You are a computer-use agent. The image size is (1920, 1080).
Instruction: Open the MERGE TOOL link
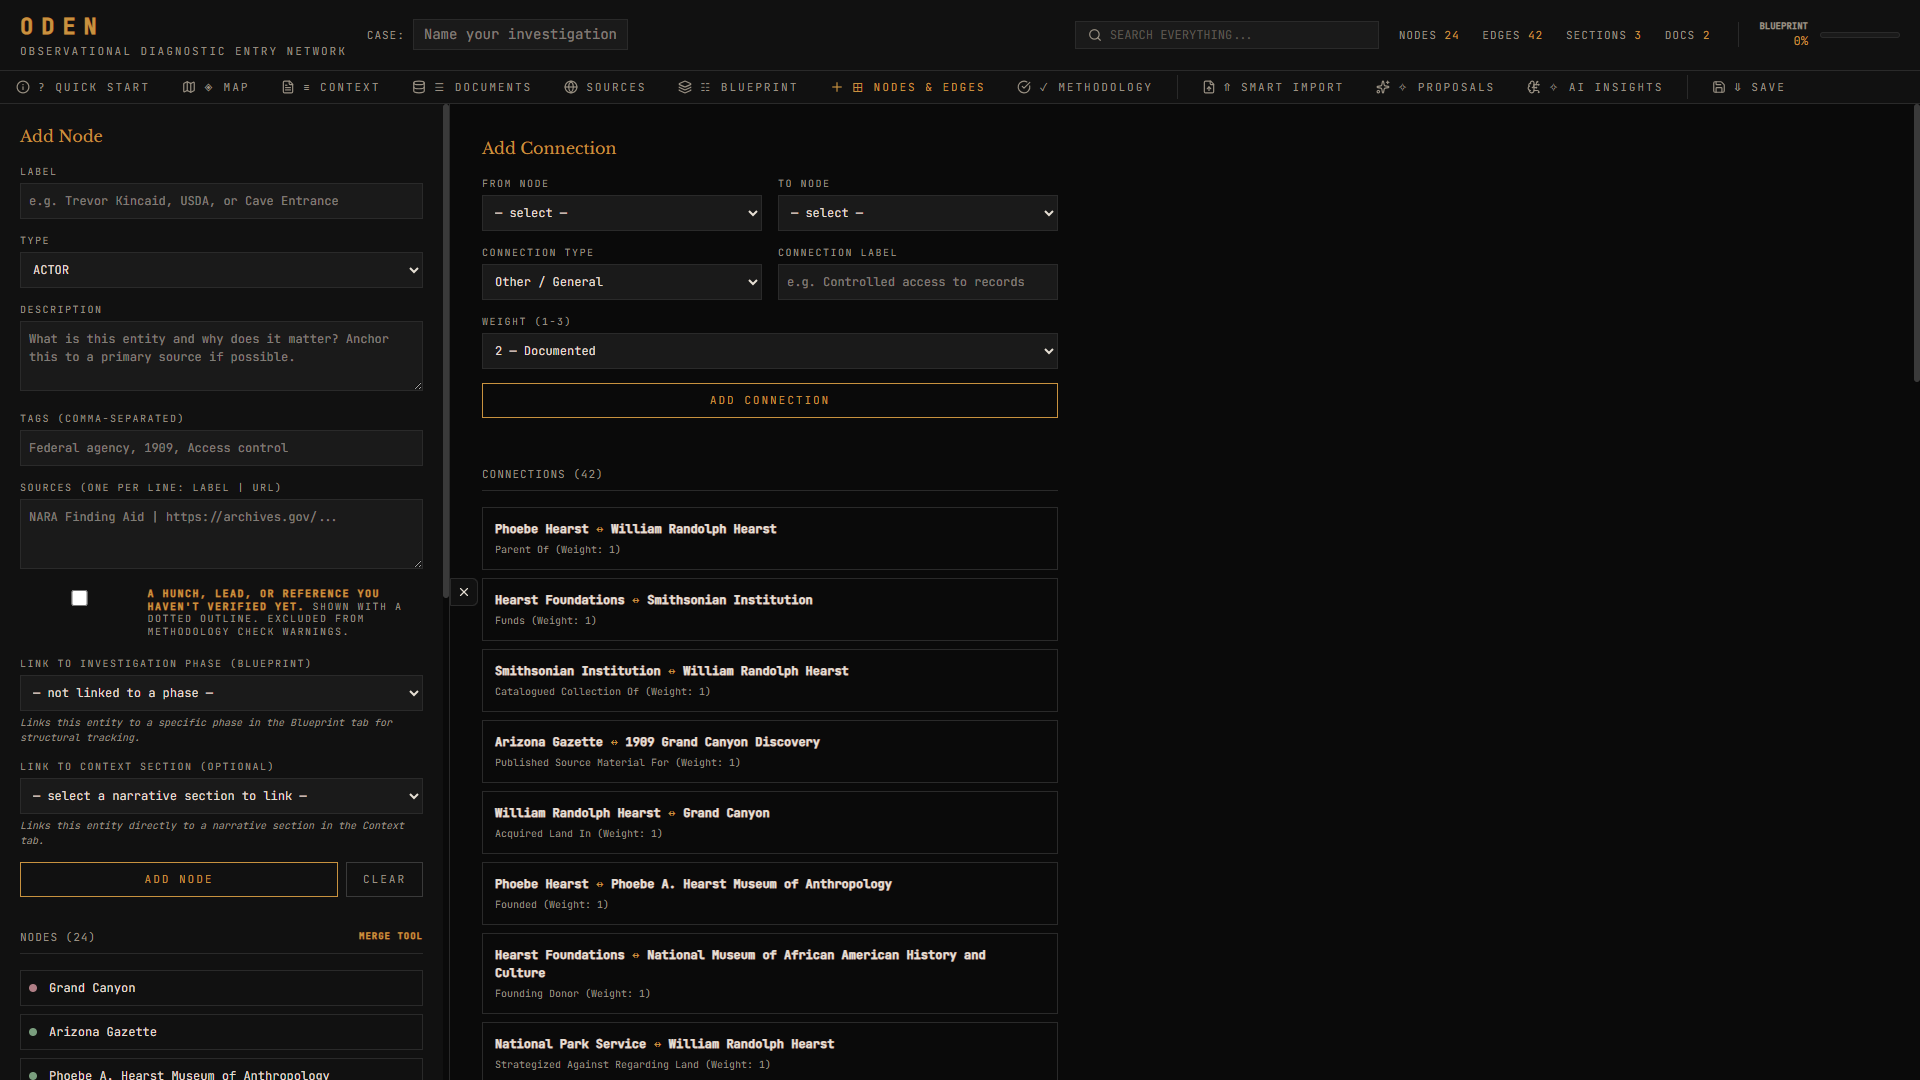(x=390, y=936)
